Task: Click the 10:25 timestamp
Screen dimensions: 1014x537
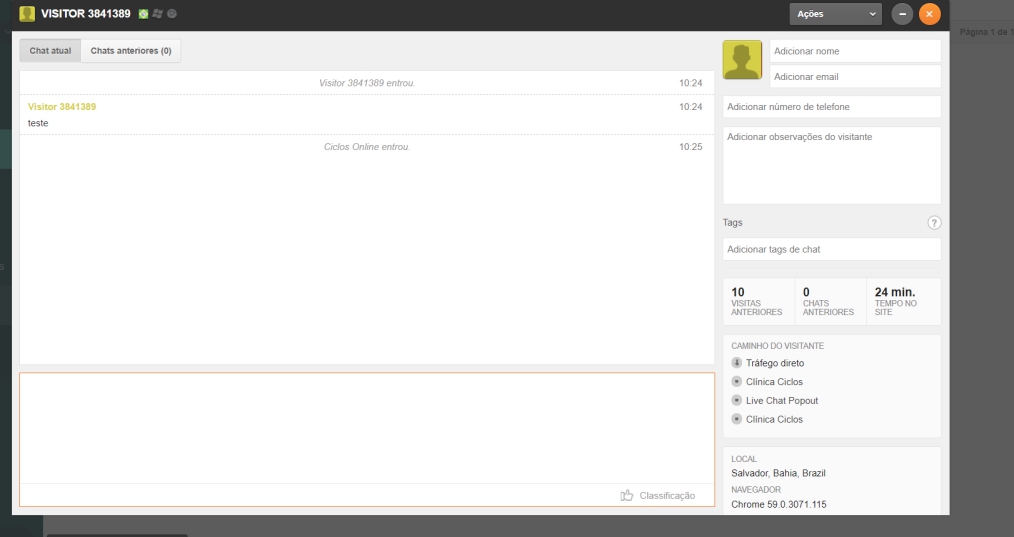Action: [691, 147]
